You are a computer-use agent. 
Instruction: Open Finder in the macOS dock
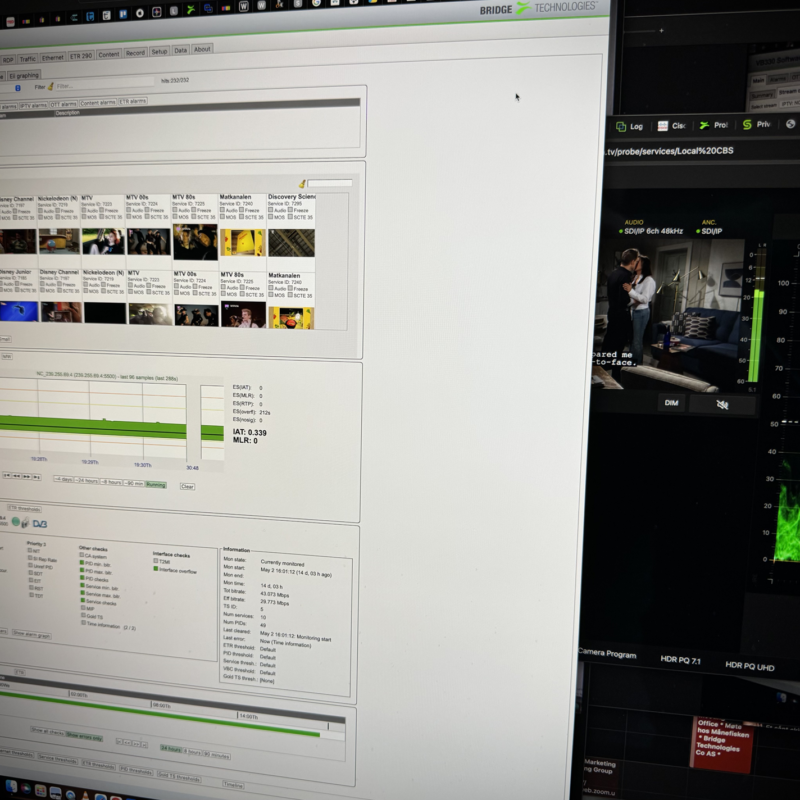11,786
